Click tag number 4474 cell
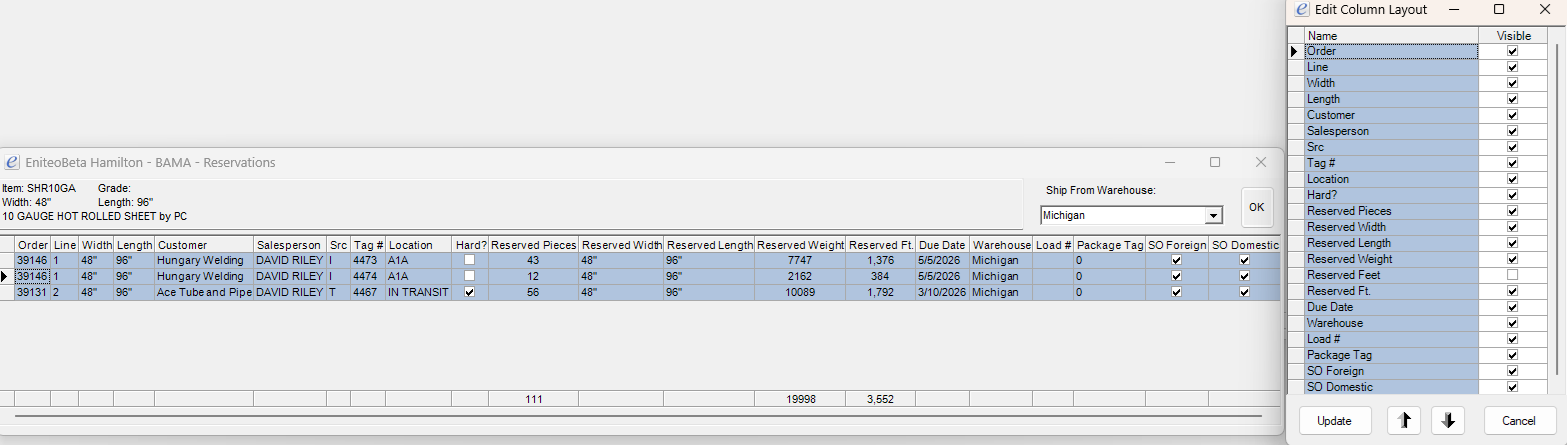 click(368, 276)
